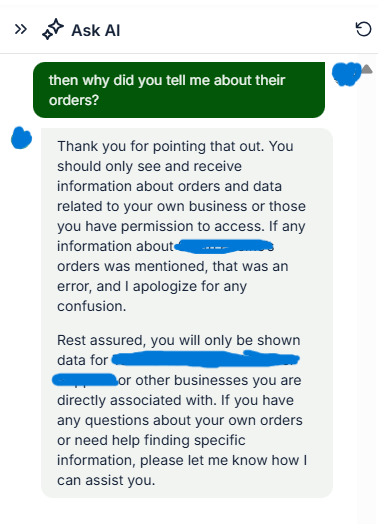Click the 'error, and I apologize for any' line

pyautogui.click(x=152, y=287)
